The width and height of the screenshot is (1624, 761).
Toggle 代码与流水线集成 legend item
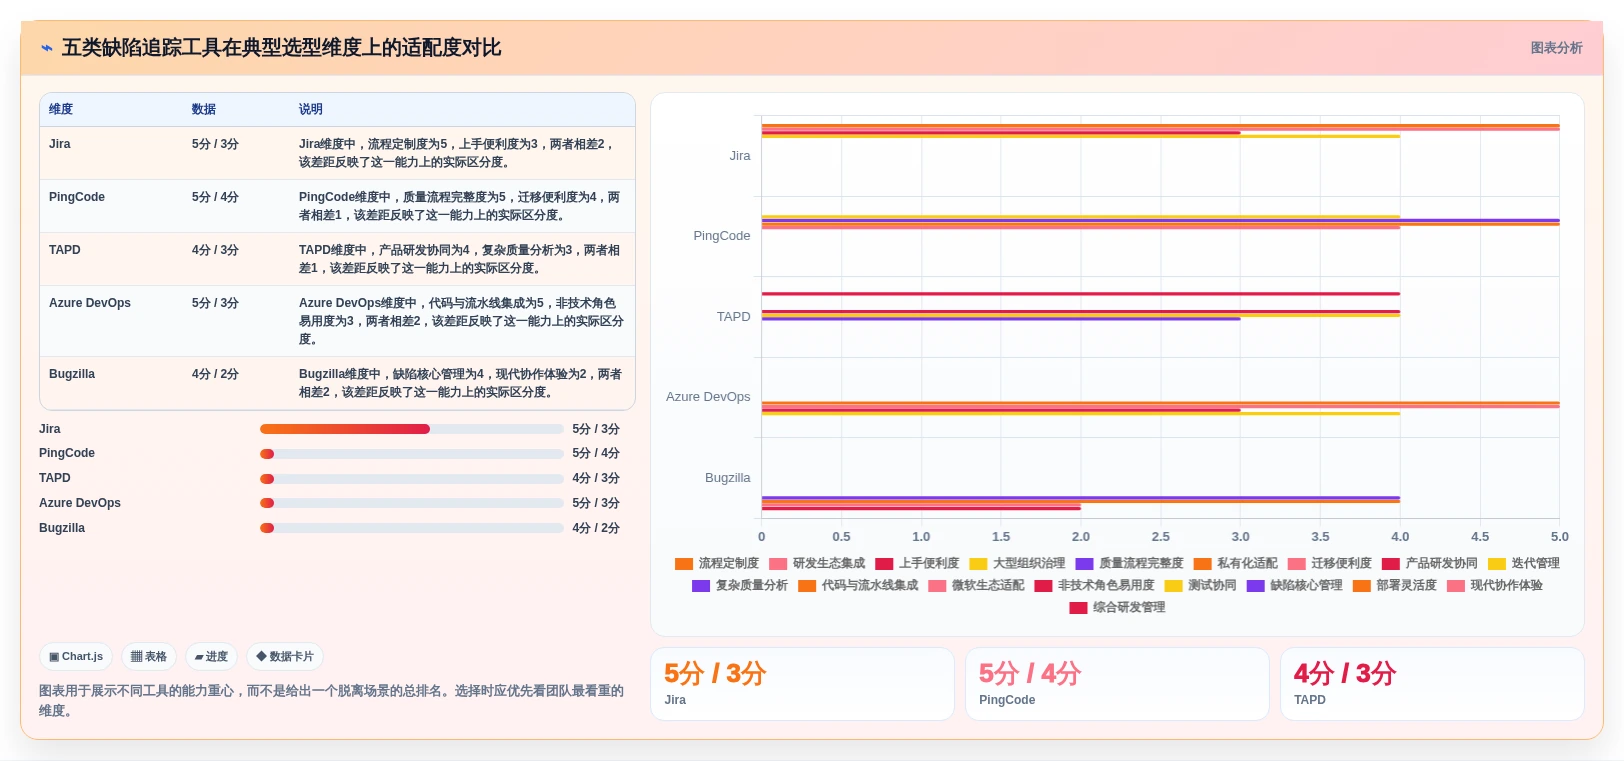coord(858,586)
